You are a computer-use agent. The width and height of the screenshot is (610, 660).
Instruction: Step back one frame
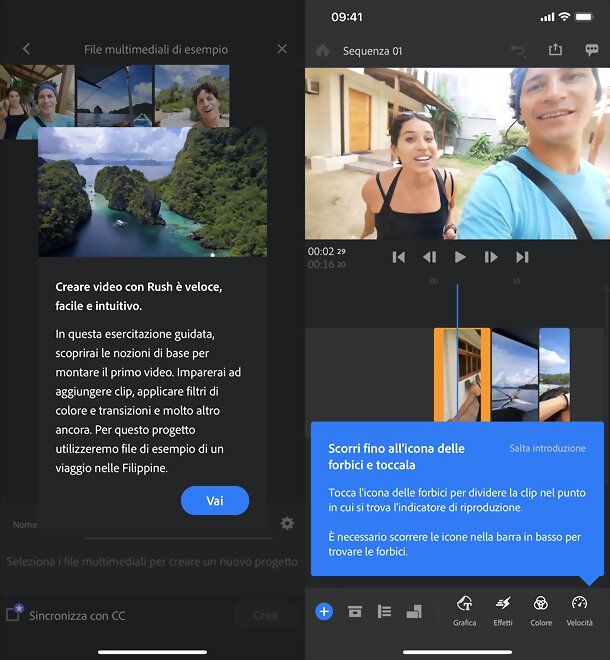(429, 257)
